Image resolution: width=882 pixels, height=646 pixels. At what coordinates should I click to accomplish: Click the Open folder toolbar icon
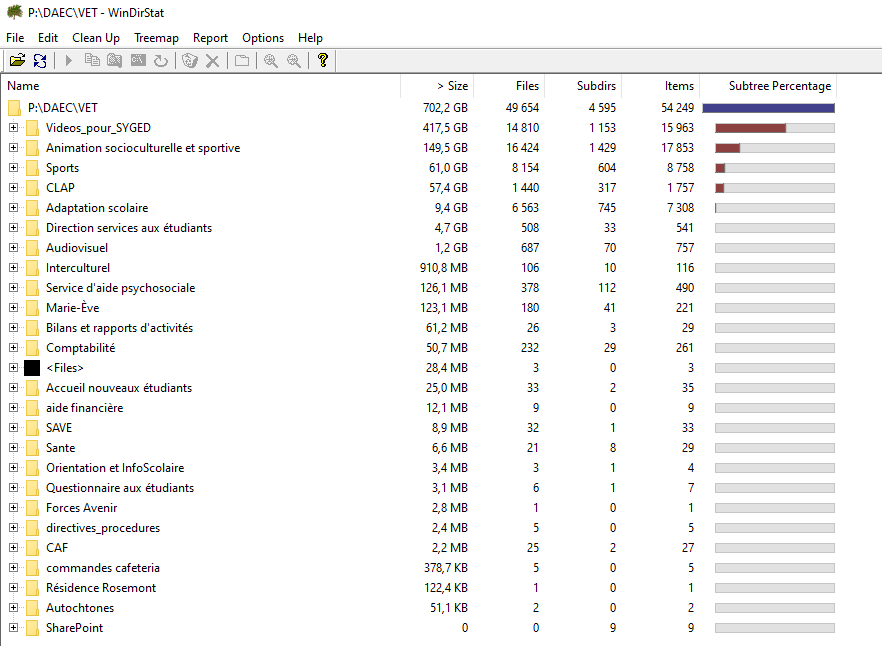click(x=17, y=61)
